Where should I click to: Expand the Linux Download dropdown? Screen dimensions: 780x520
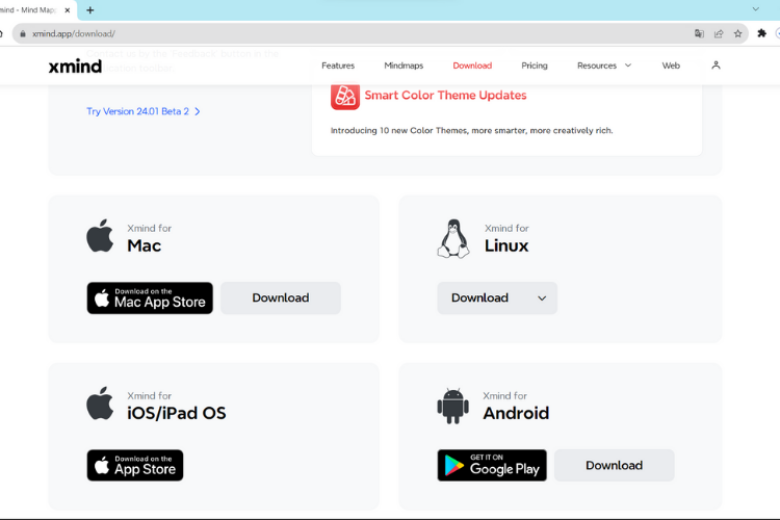[497, 298]
